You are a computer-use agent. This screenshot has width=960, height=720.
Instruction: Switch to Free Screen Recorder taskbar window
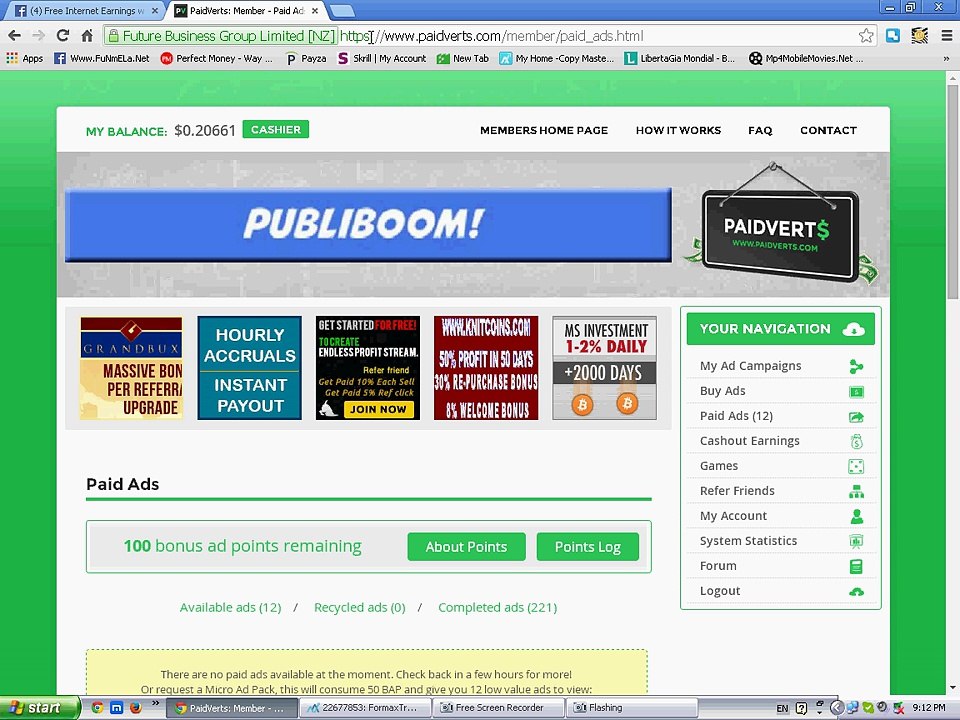coord(498,708)
